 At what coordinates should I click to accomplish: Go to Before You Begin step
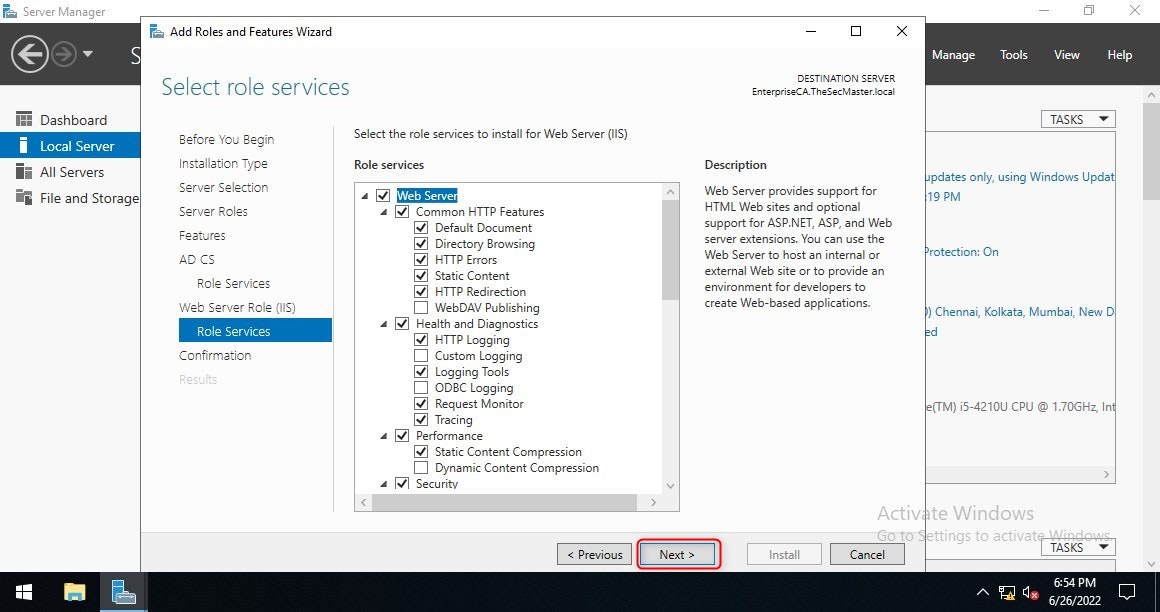point(226,139)
